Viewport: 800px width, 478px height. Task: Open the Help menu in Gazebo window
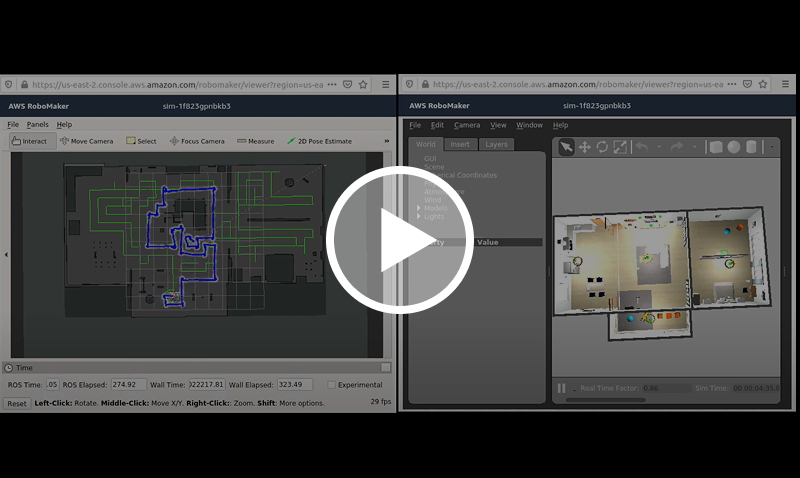pos(560,125)
